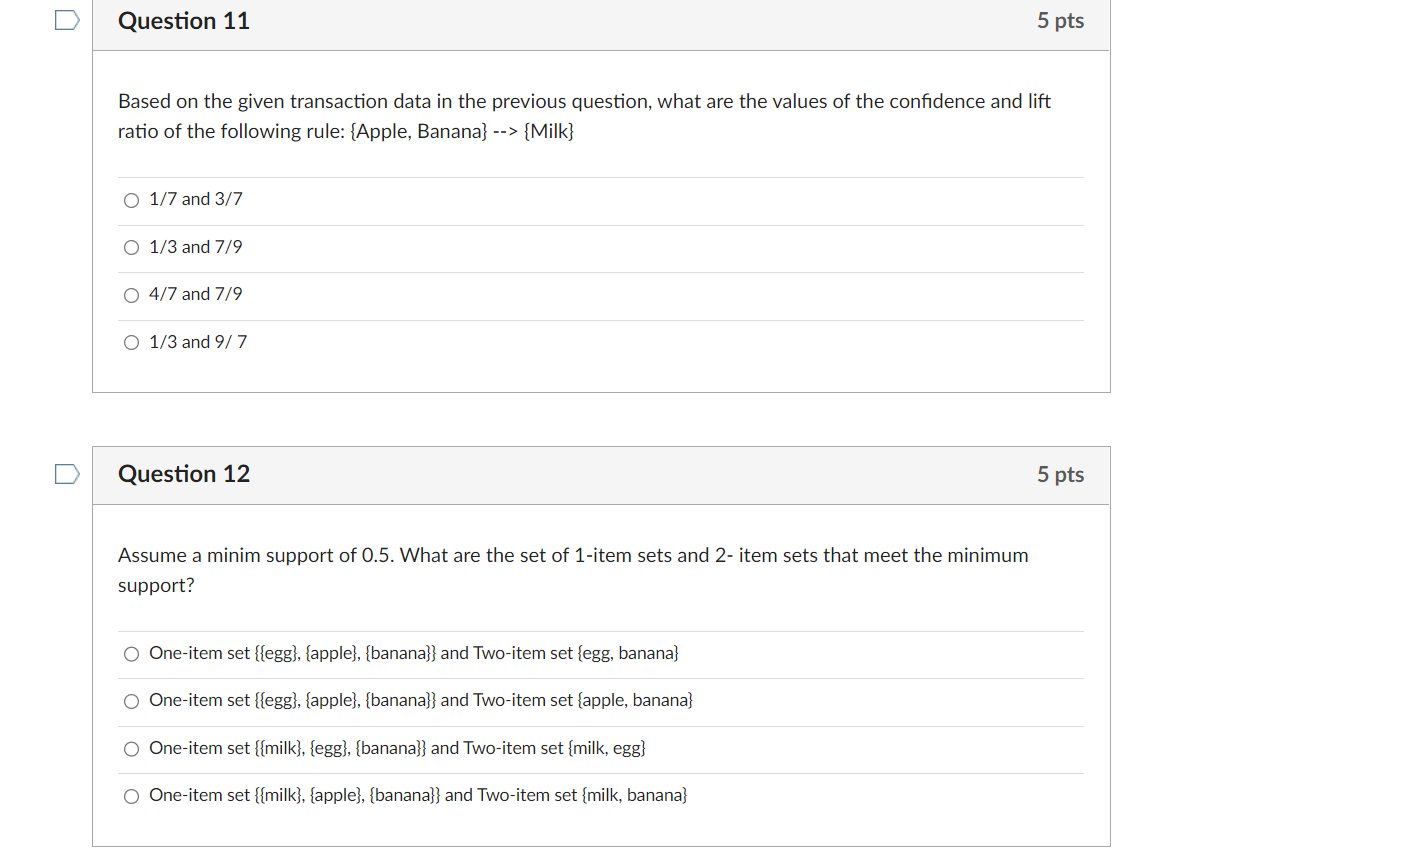The height and width of the screenshot is (868, 1407).
Task: Click inside the Question 11 answer area
Action: (600, 270)
